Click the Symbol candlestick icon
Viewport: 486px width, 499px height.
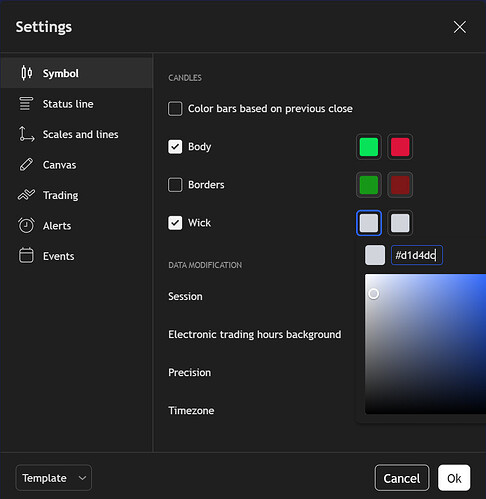[27, 73]
